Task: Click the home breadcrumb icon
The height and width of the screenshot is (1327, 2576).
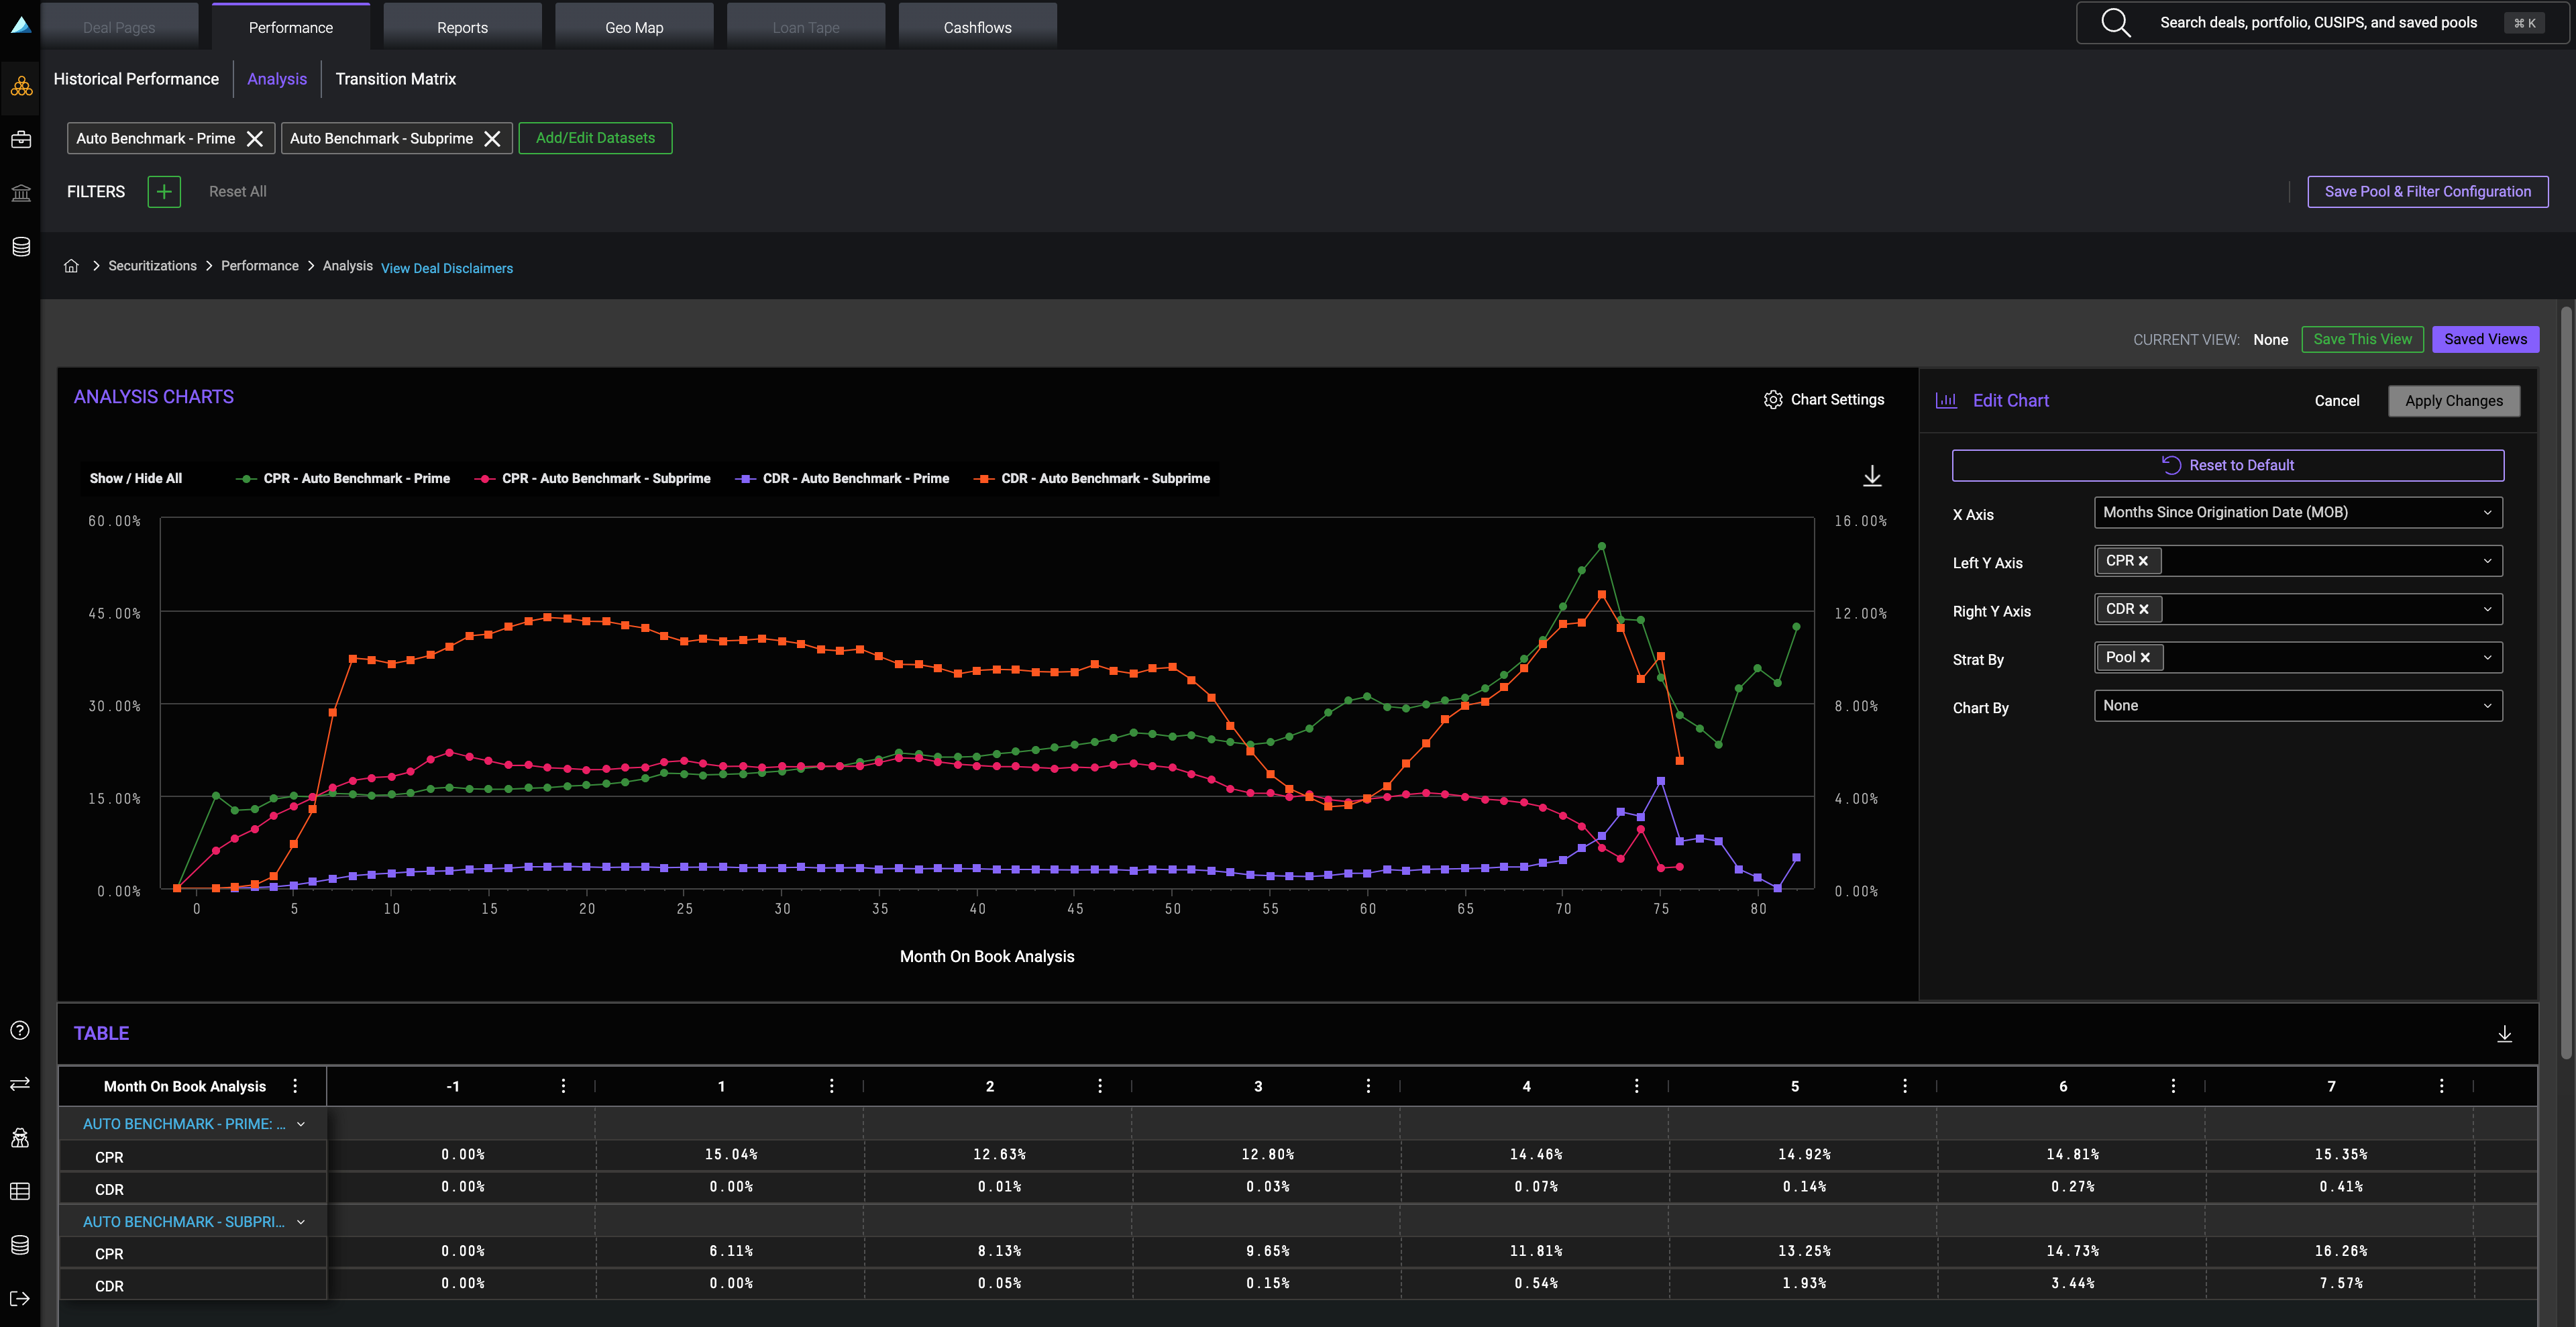Action: 71,266
